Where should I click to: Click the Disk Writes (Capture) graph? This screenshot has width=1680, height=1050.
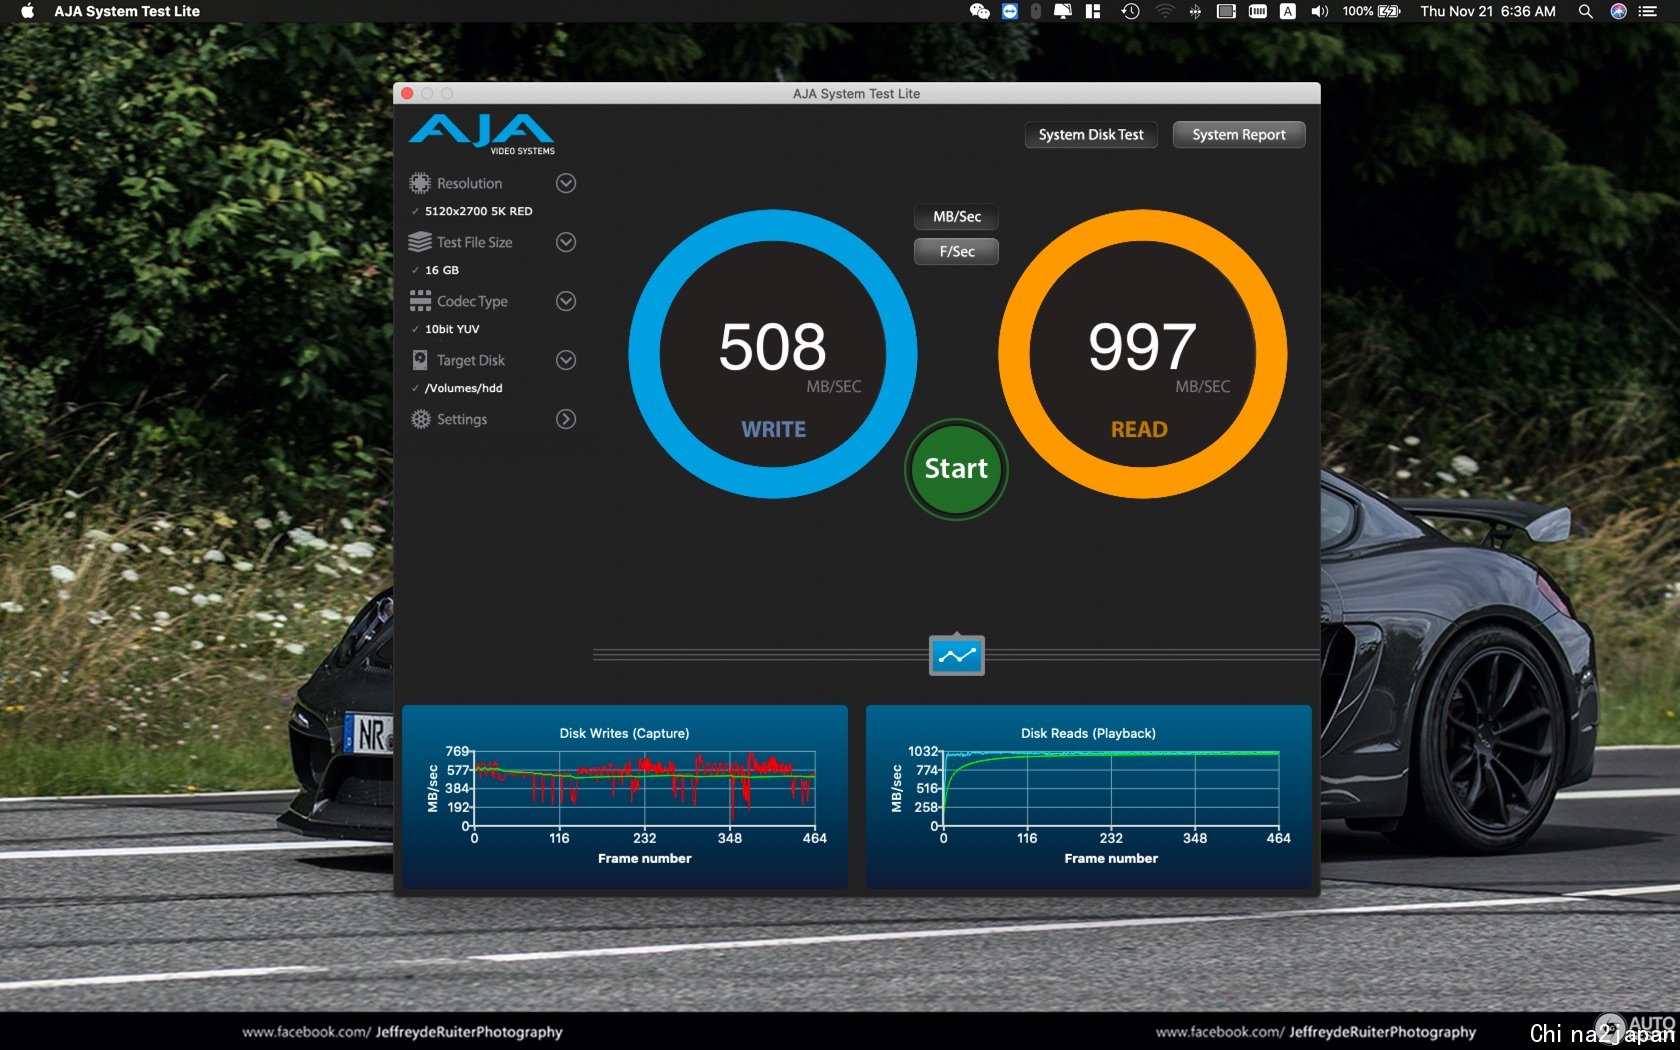[625, 797]
